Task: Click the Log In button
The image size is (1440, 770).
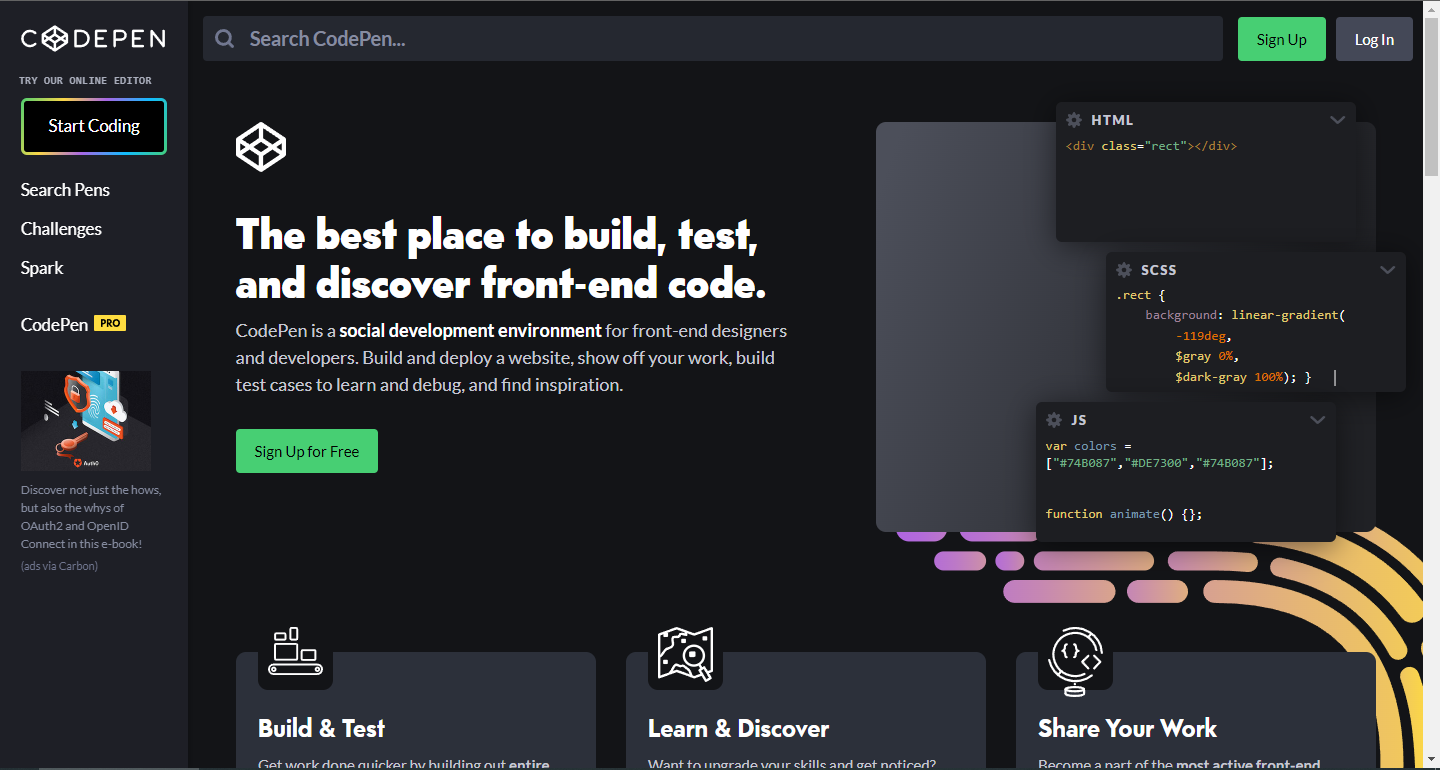Action: tap(1374, 39)
